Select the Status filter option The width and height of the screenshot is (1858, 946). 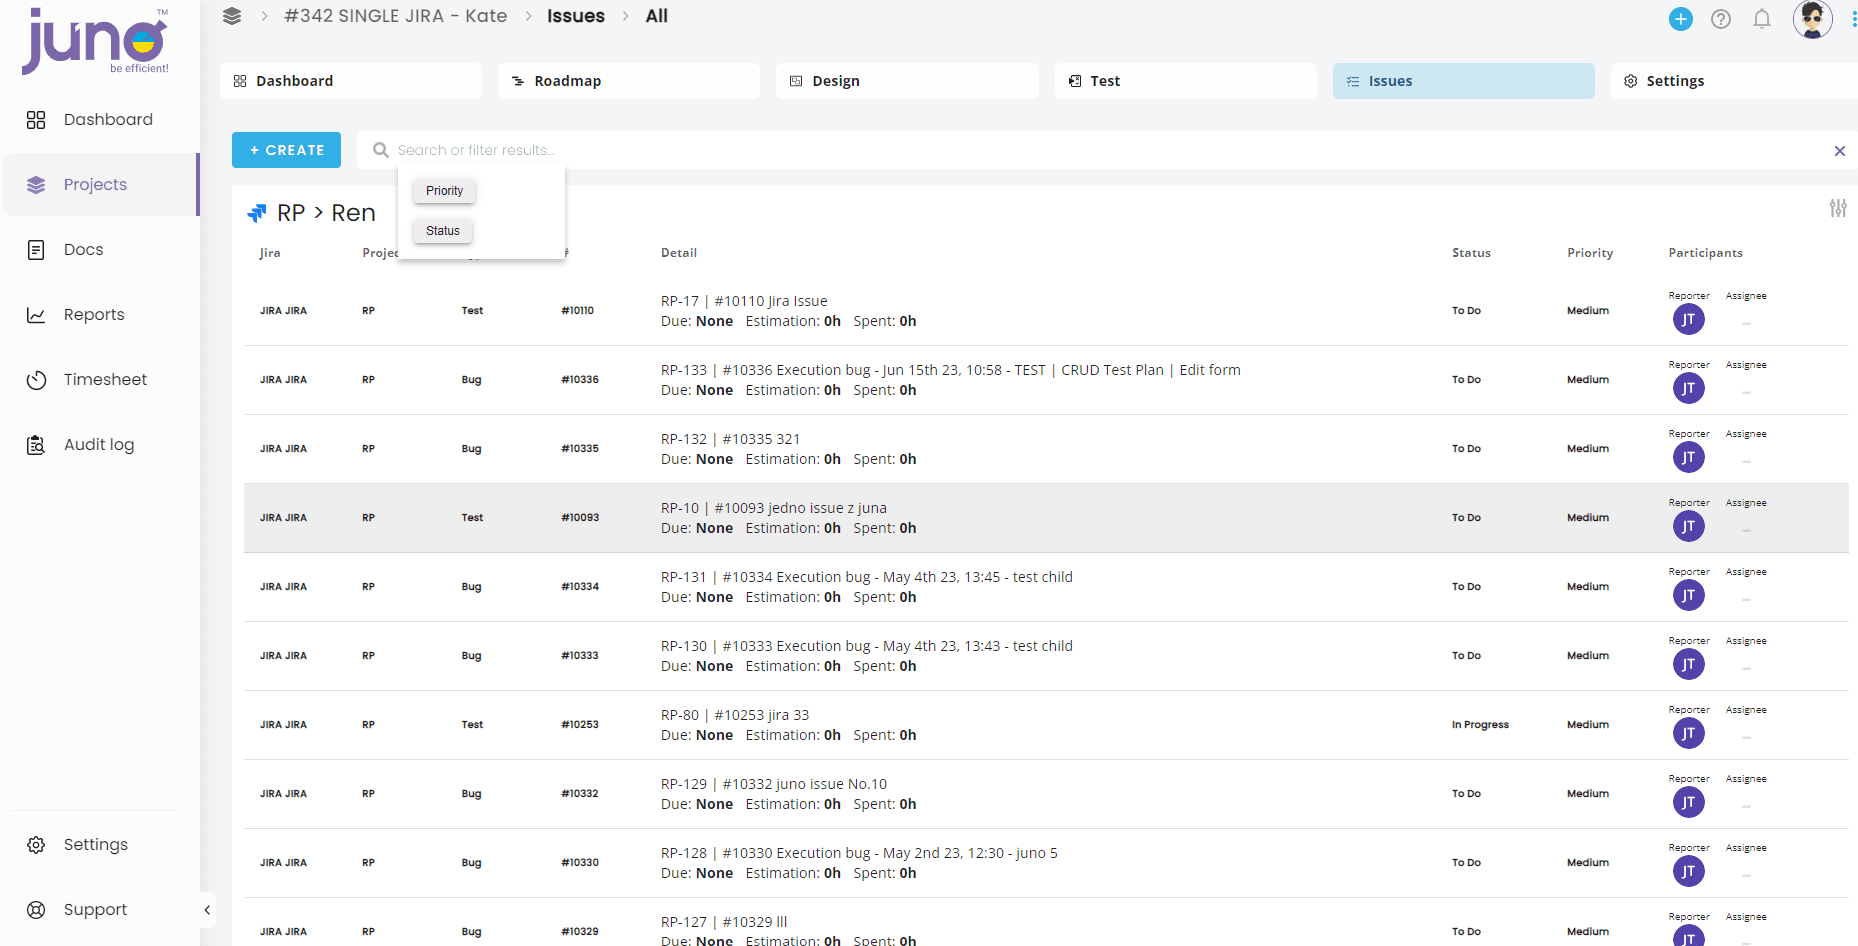443,231
